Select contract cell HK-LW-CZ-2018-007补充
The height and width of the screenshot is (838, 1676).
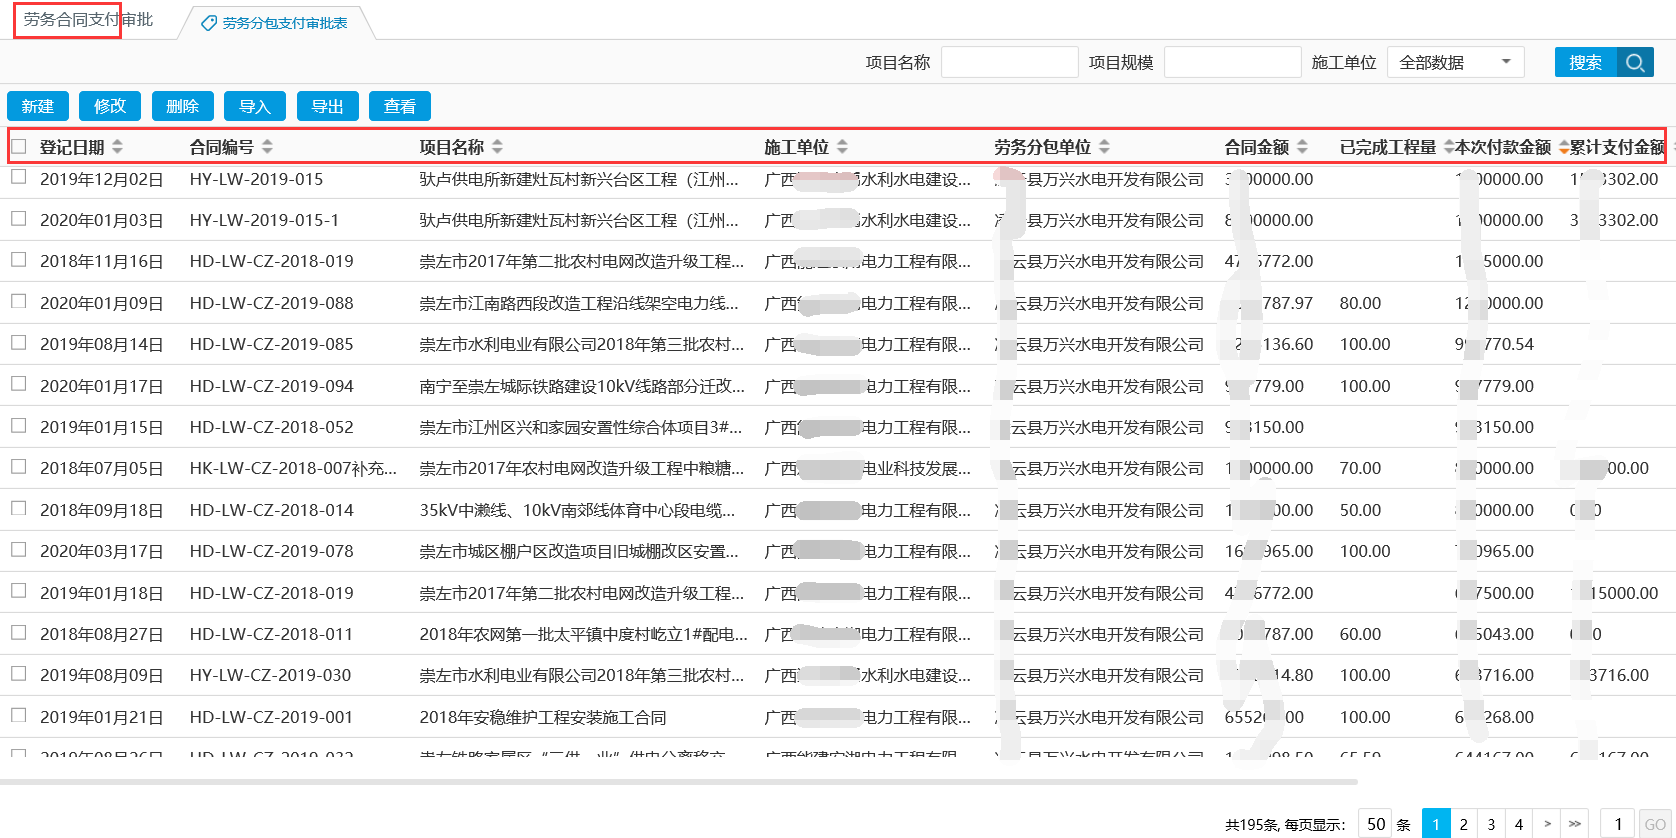pyautogui.click(x=293, y=468)
